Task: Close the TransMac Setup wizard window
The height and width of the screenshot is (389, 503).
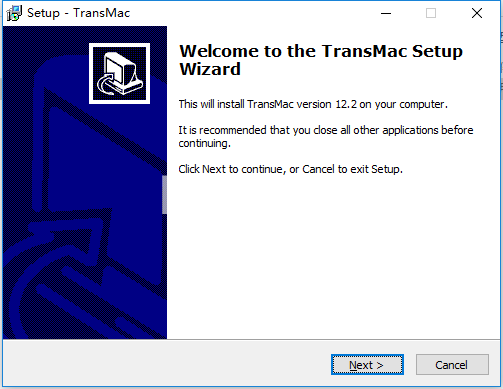Action: click(x=477, y=13)
